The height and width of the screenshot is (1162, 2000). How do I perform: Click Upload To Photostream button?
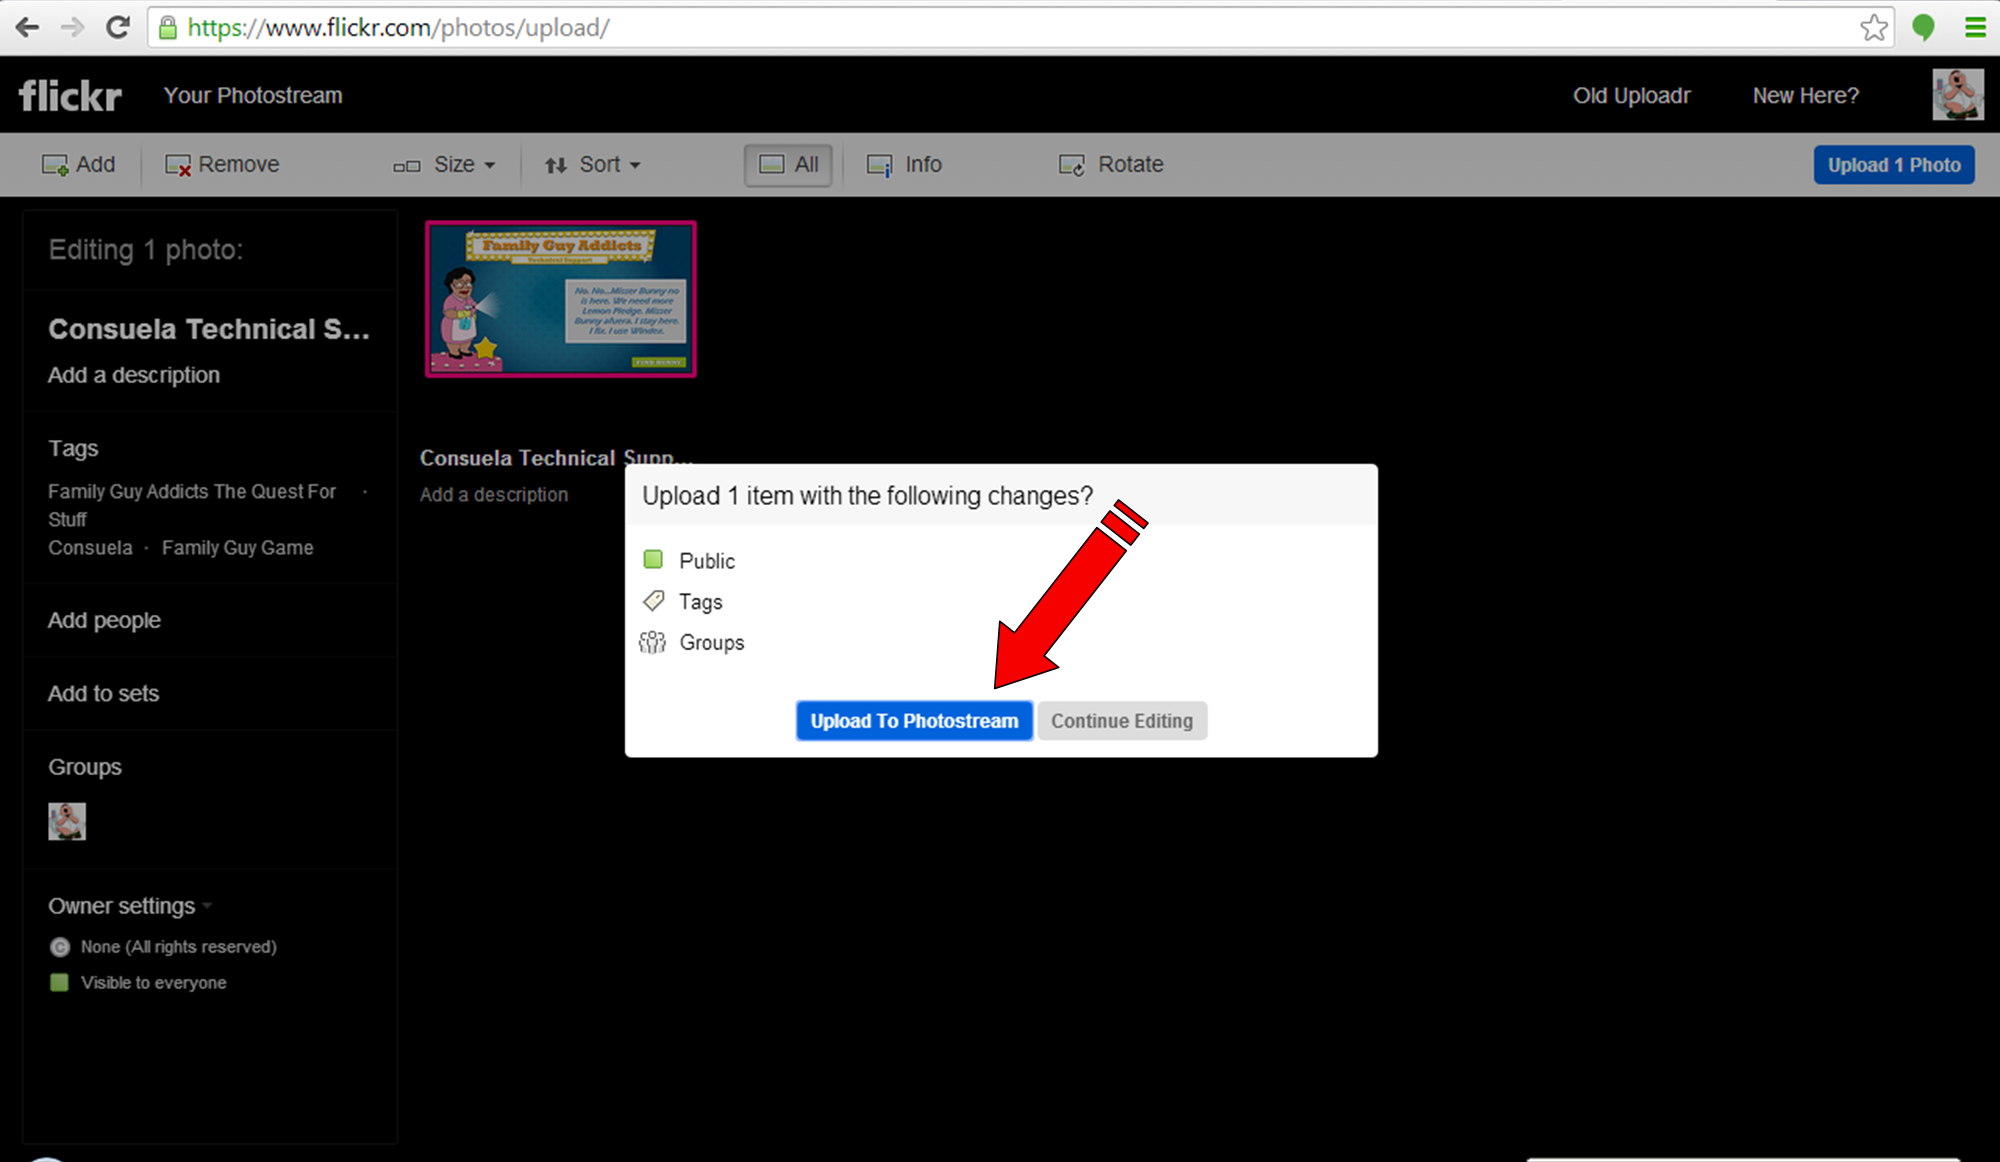914,721
